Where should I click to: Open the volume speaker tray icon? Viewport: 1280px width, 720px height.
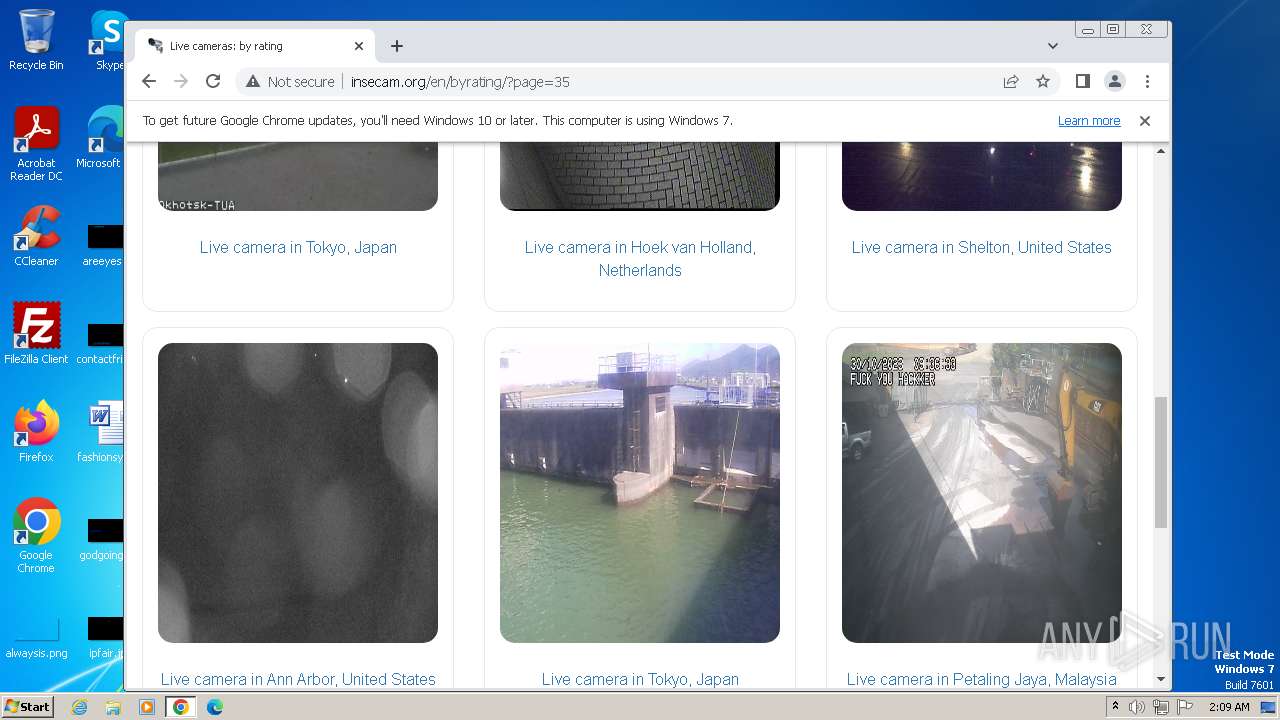point(1137,707)
